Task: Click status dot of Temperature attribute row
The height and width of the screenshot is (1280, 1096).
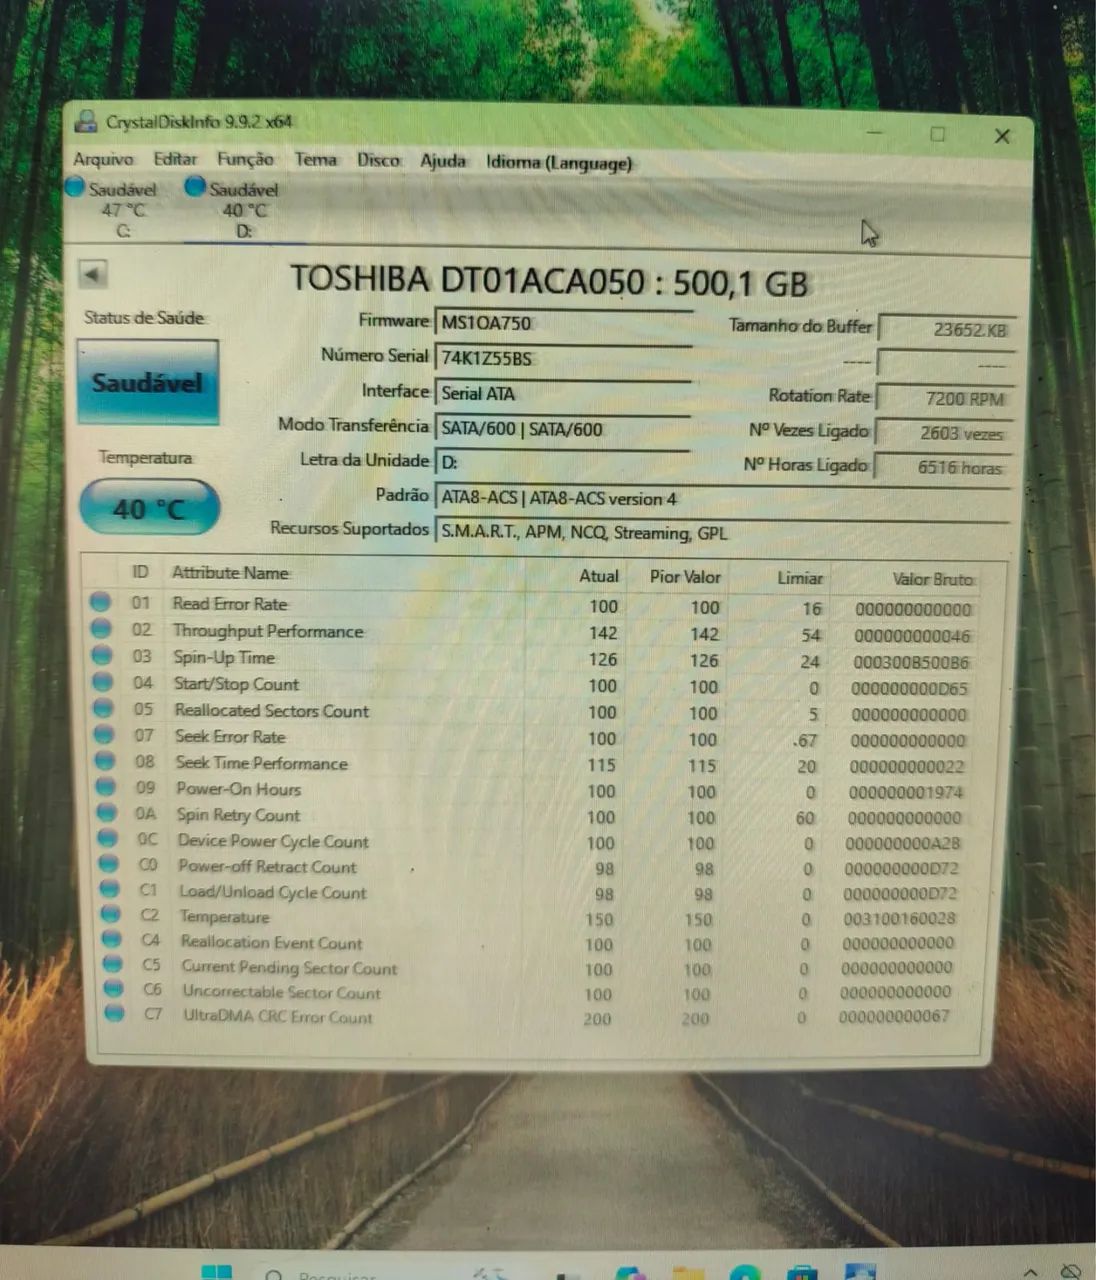Action: click(x=112, y=914)
